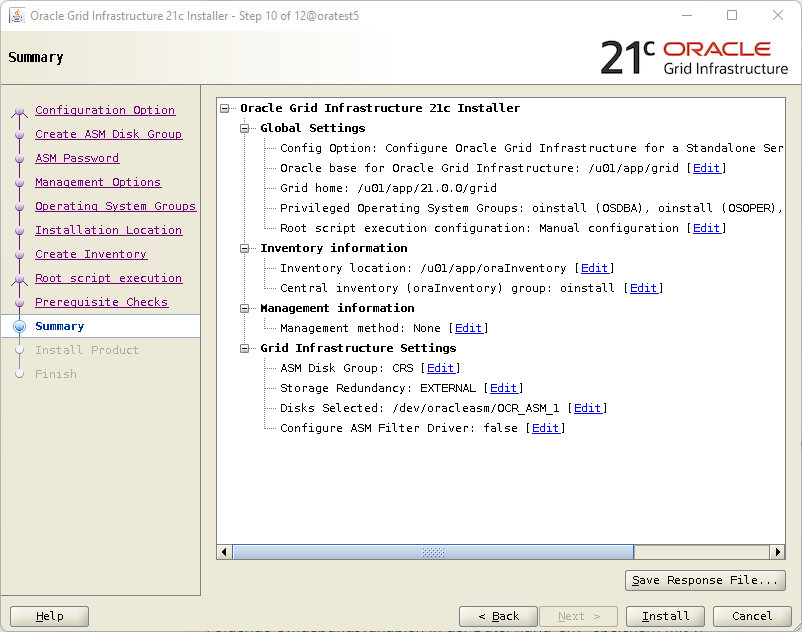Collapse the Management information tree node
Viewport: 802px width, 632px height.
coord(244,308)
